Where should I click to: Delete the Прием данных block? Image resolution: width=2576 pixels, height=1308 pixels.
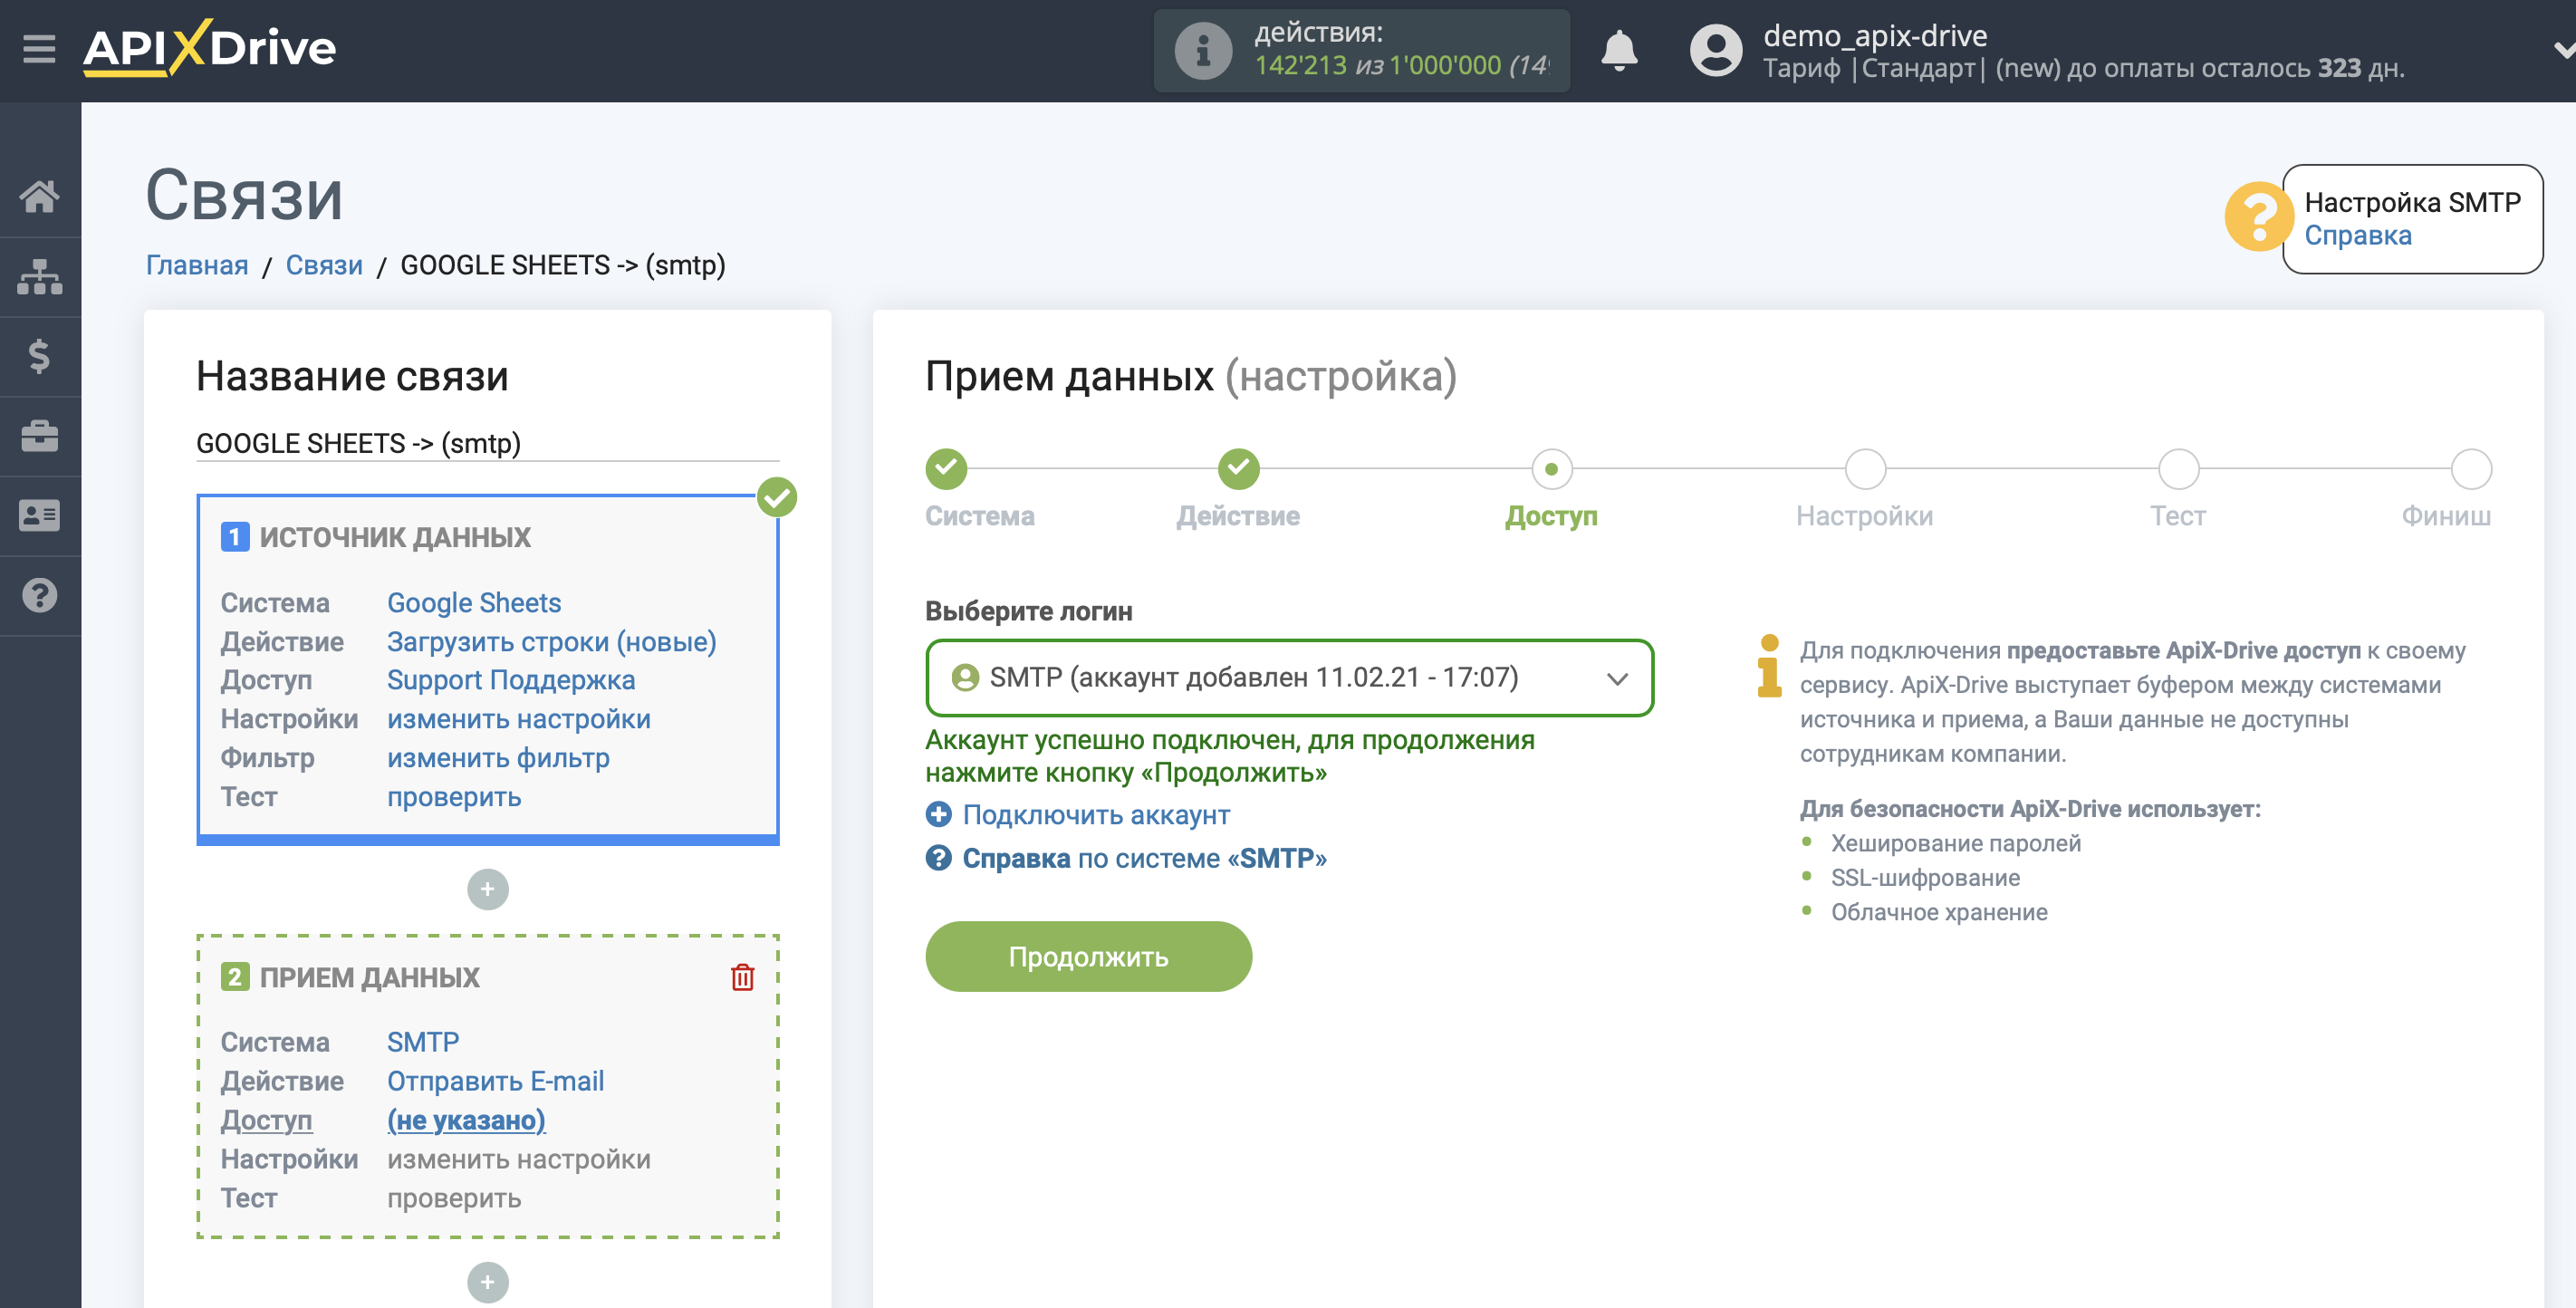[742, 977]
